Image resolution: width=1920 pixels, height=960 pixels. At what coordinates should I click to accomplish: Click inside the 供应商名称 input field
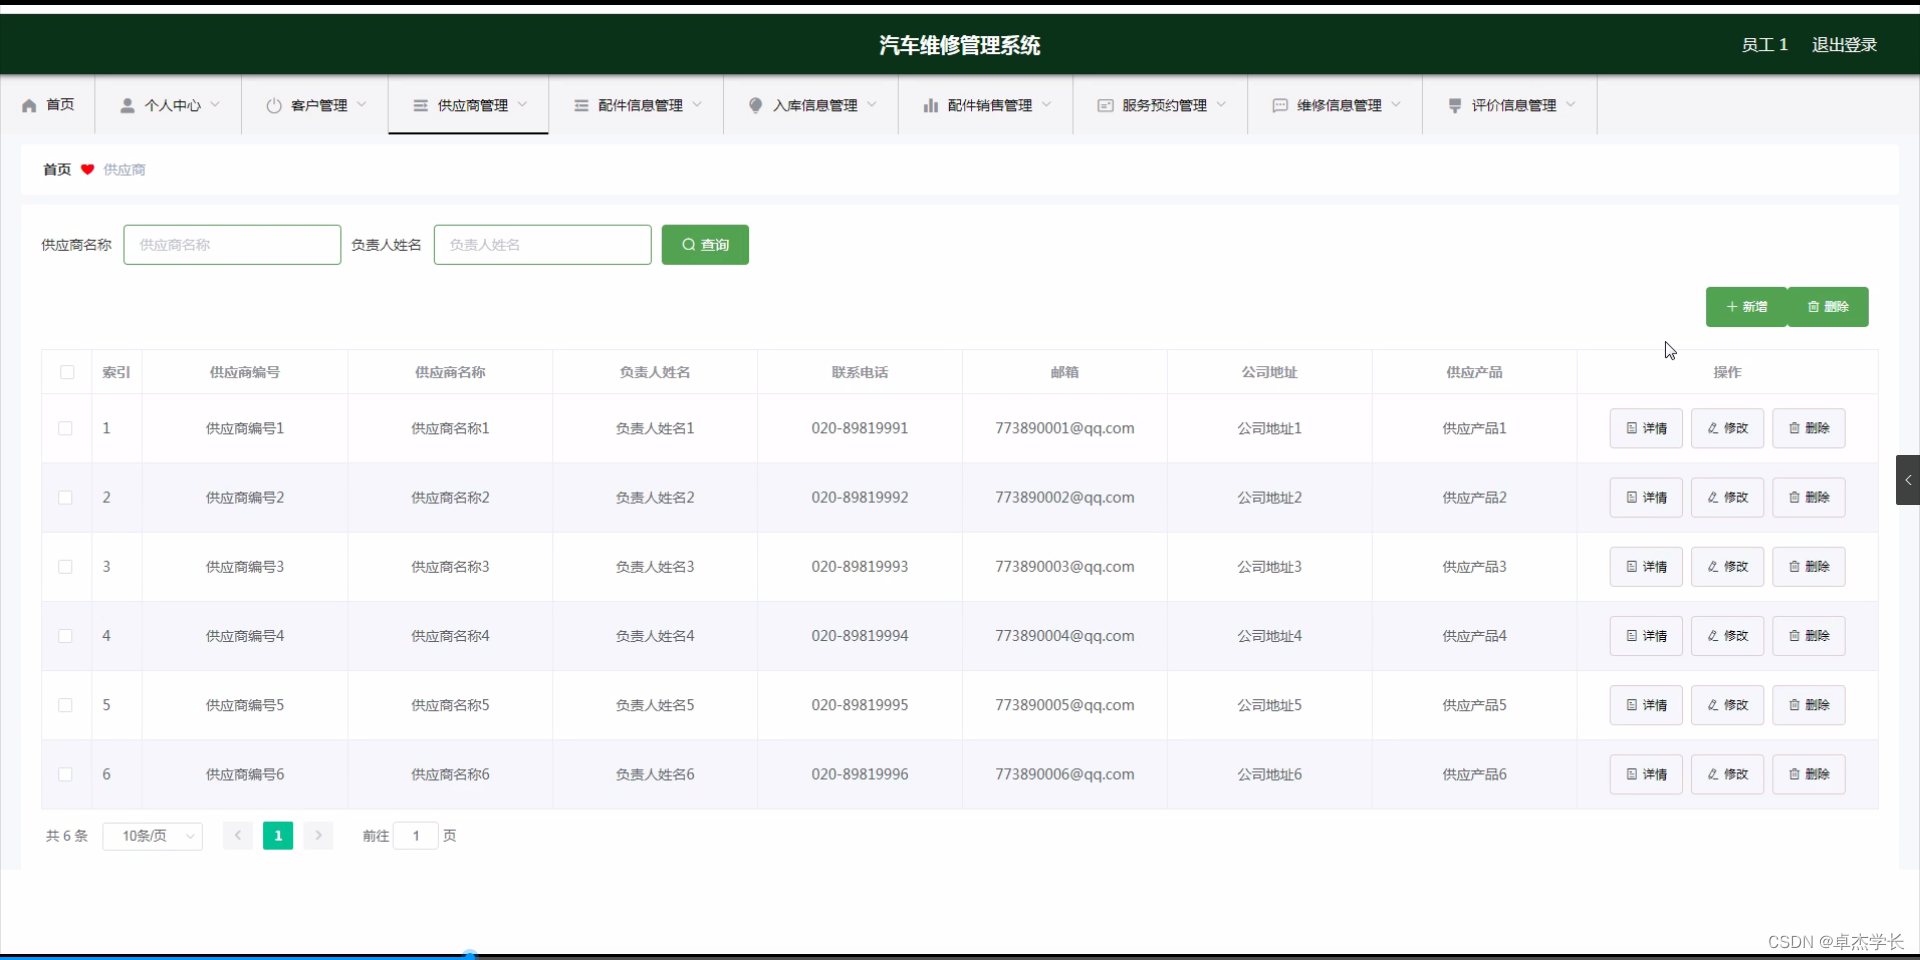tap(232, 244)
